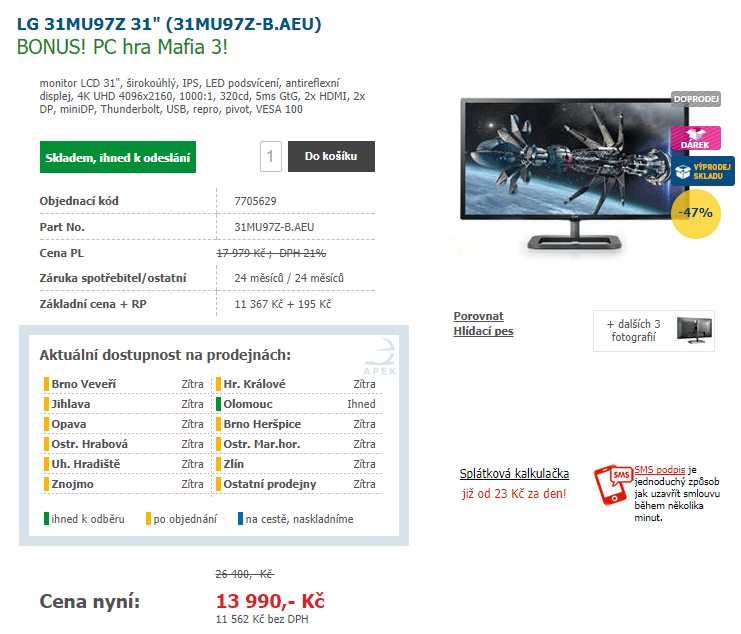Click the blue VÝPRODEJ SKLADU badge
Image resolution: width=741 pixels, height=634 pixels.
tap(703, 171)
